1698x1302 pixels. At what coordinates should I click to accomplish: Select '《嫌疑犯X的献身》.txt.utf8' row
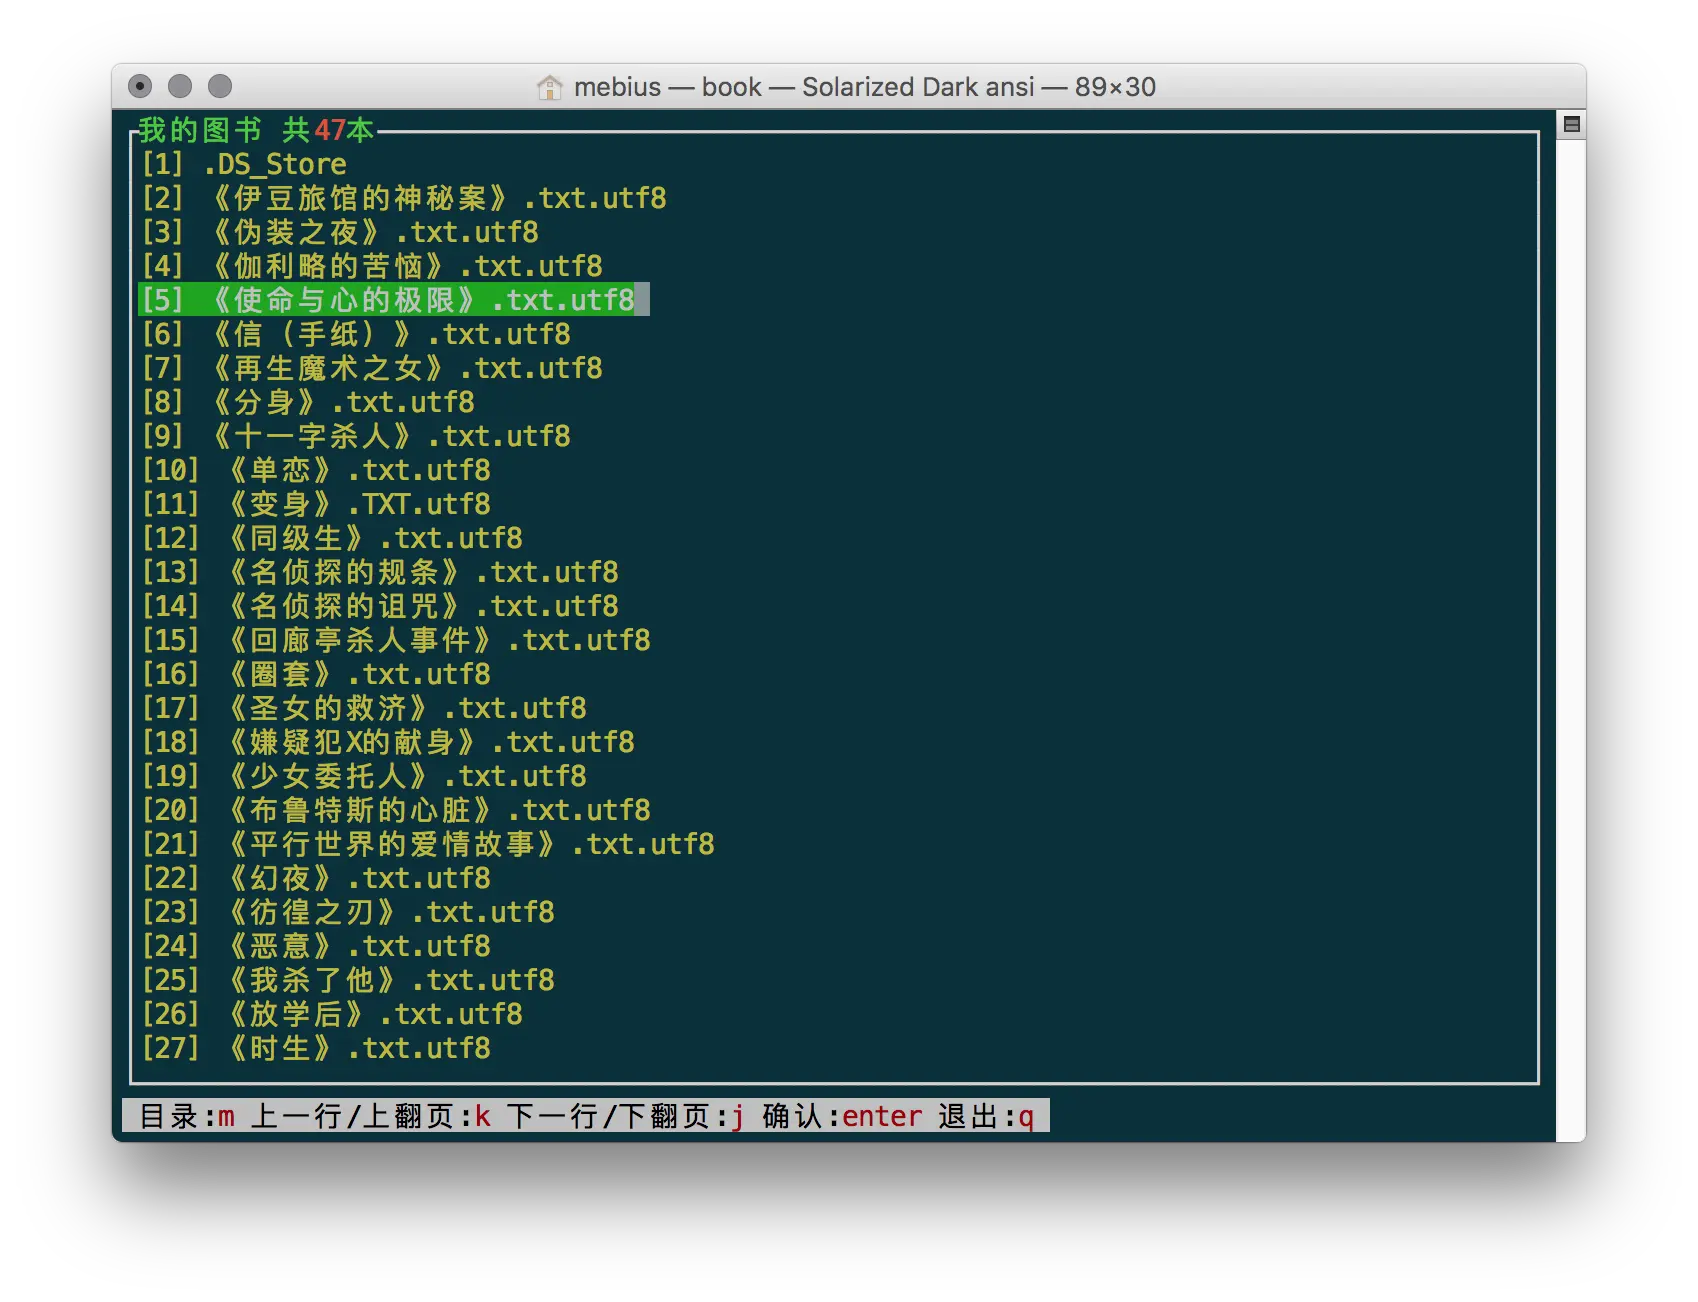(x=388, y=742)
